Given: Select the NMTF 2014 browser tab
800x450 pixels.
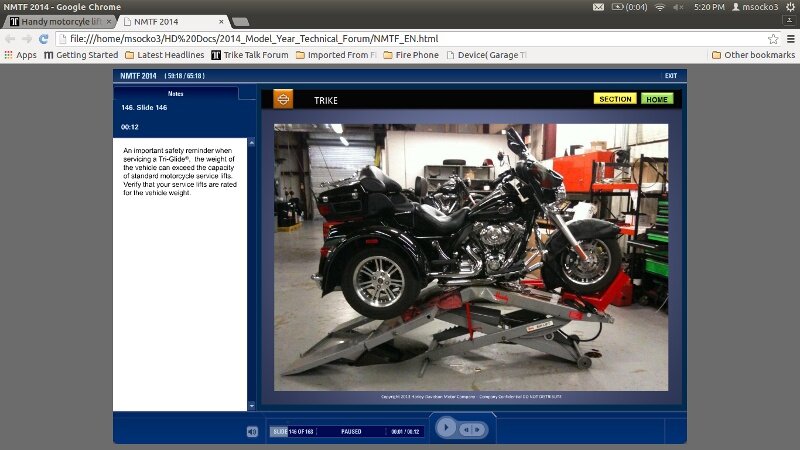Looking at the screenshot, I should 172,21.
